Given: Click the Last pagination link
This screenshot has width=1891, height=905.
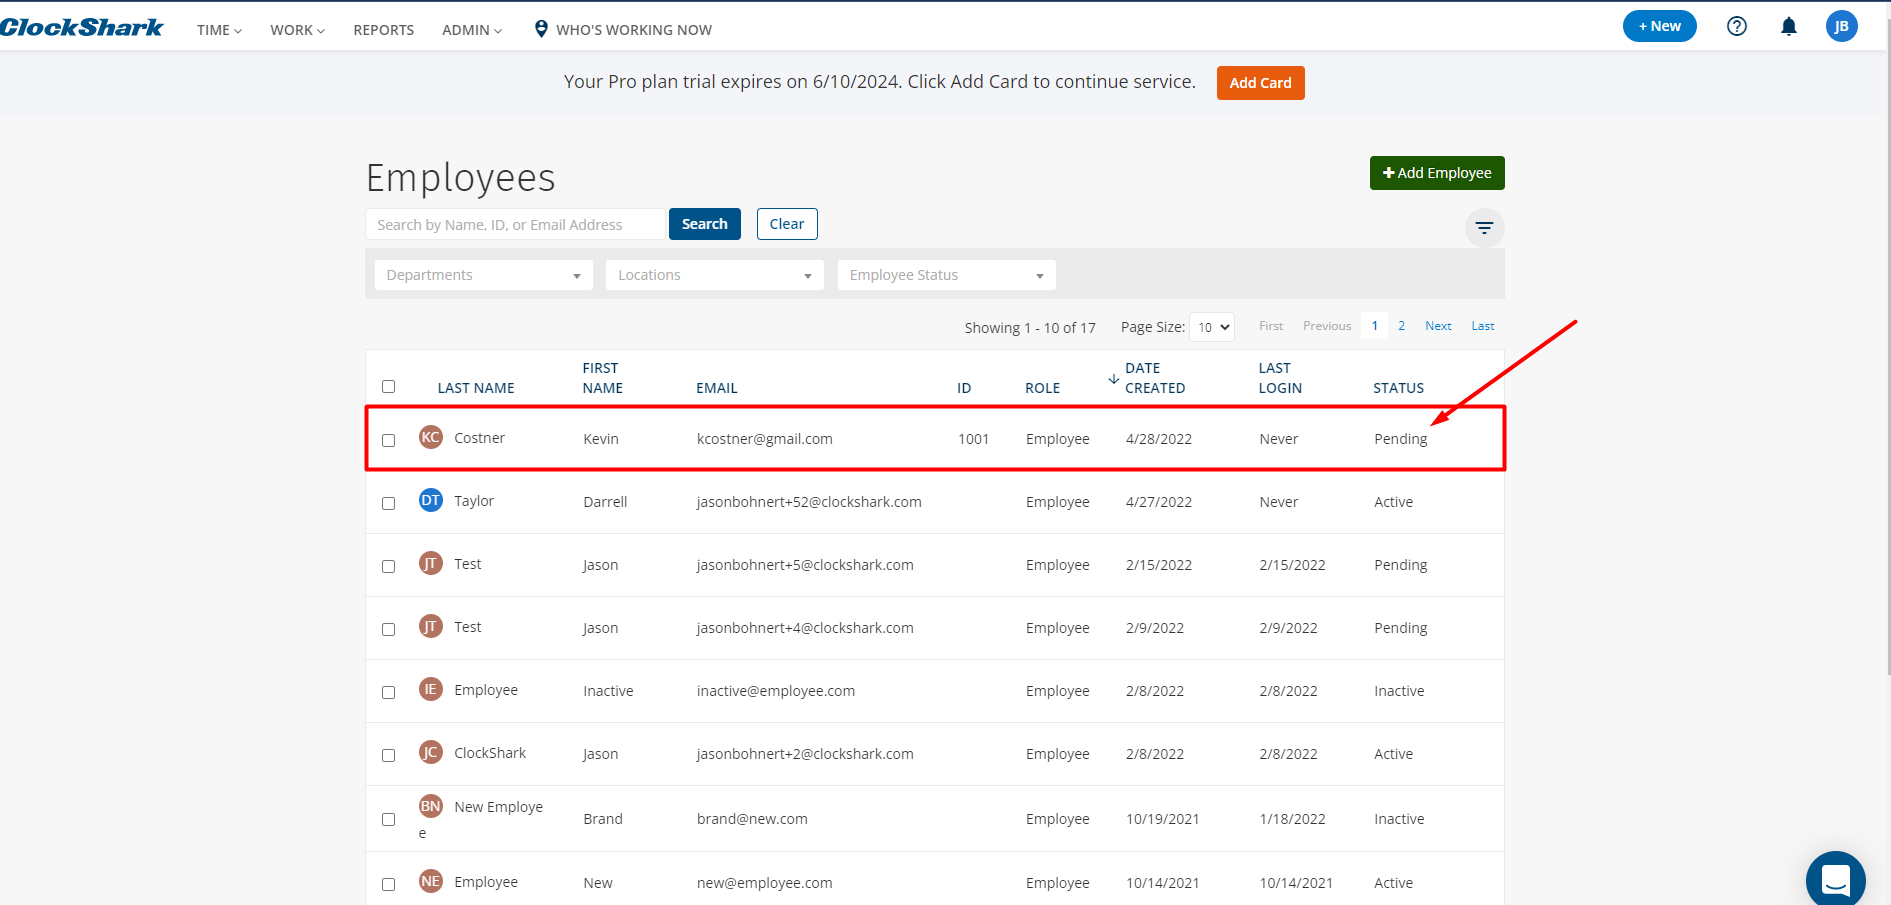Looking at the screenshot, I should (x=1483, y=326).
